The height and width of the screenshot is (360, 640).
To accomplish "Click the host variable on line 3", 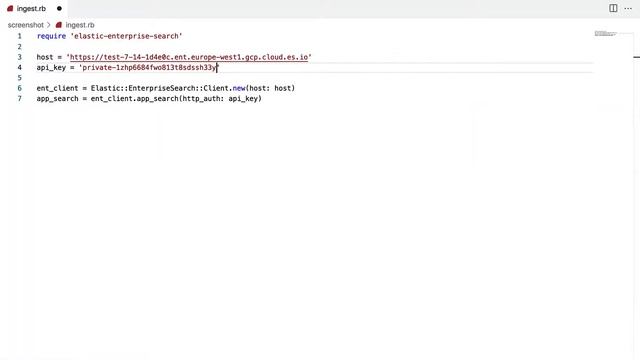I will click(x=45, y=57).
